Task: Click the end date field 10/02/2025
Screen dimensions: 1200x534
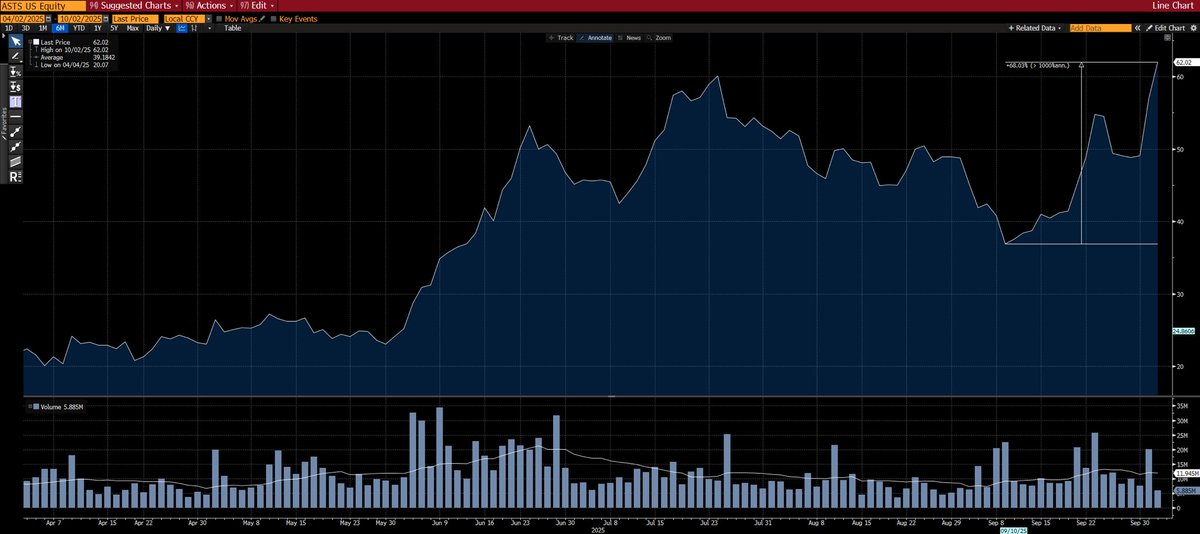Action: pos(80,19)
